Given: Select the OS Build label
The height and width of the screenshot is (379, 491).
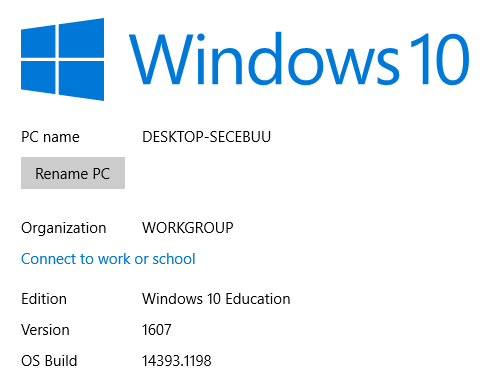Looking at the screenshot, I should coord(49,361).
